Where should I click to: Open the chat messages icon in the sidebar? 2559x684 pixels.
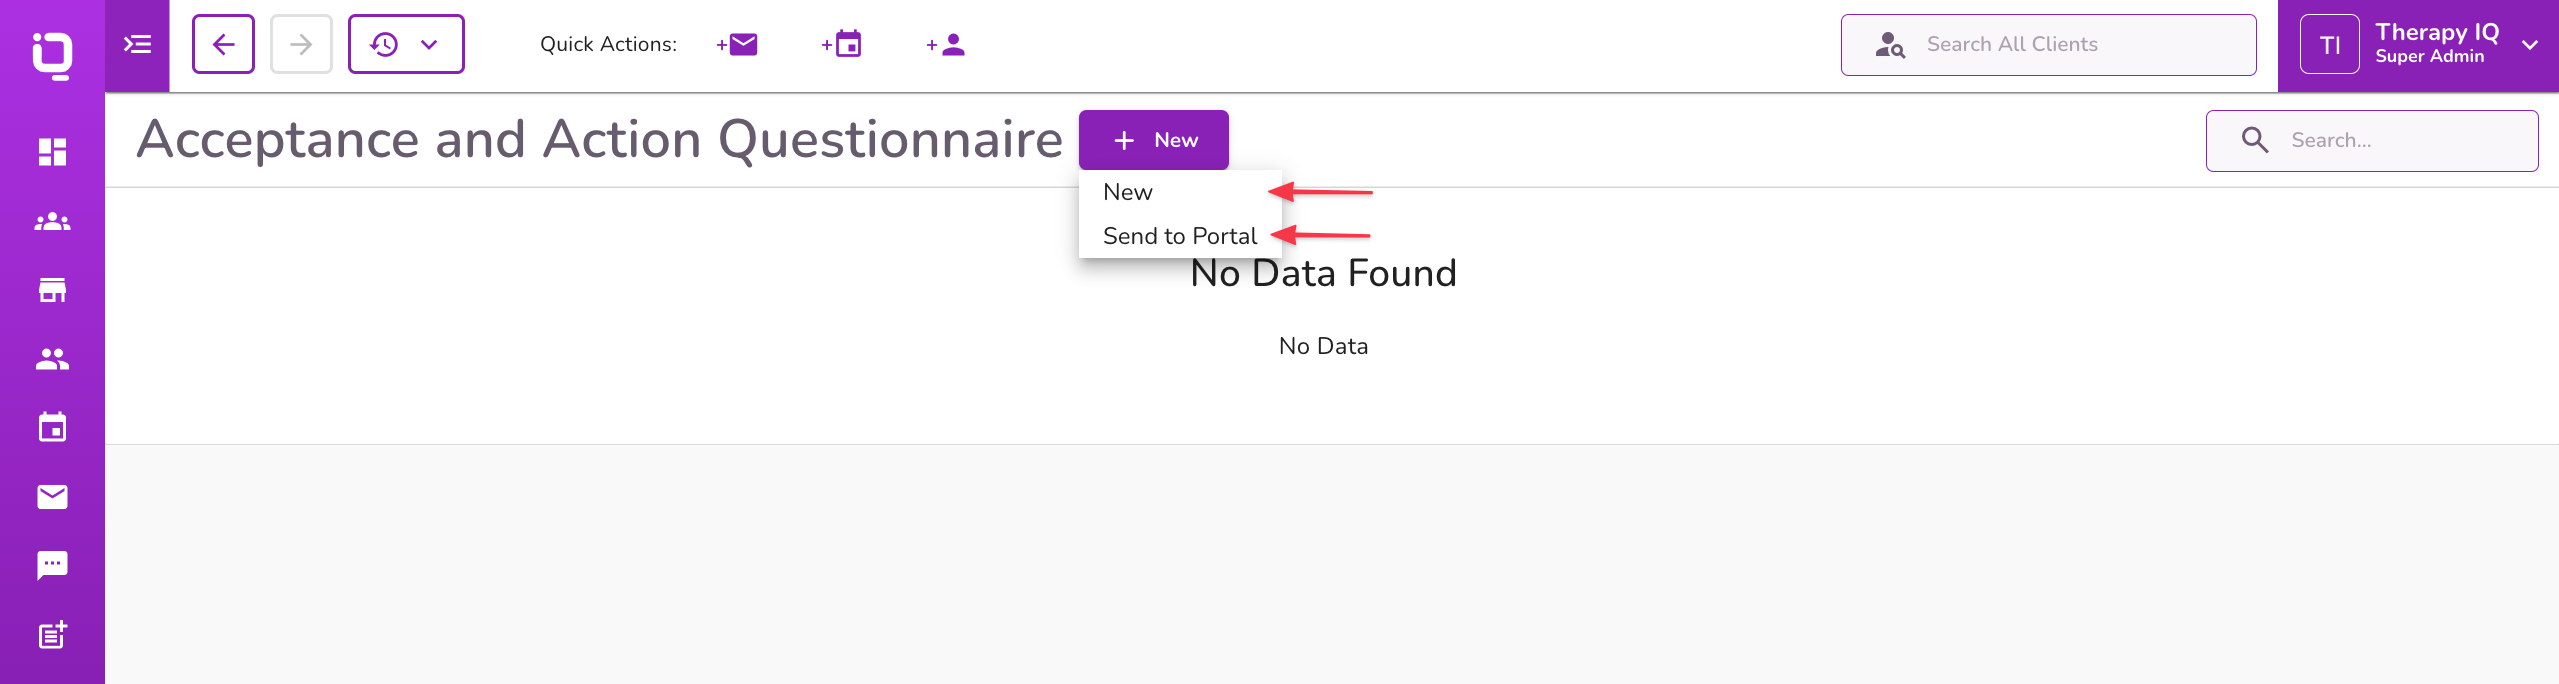click(x=52, y=565)
